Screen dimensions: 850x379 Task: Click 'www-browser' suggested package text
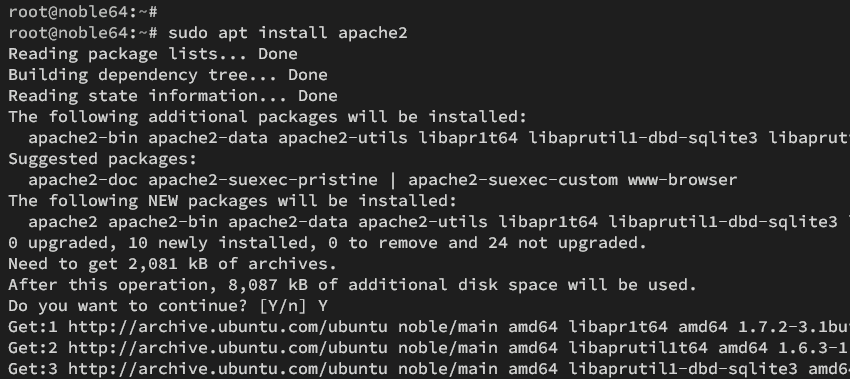(x=682, y=180)
